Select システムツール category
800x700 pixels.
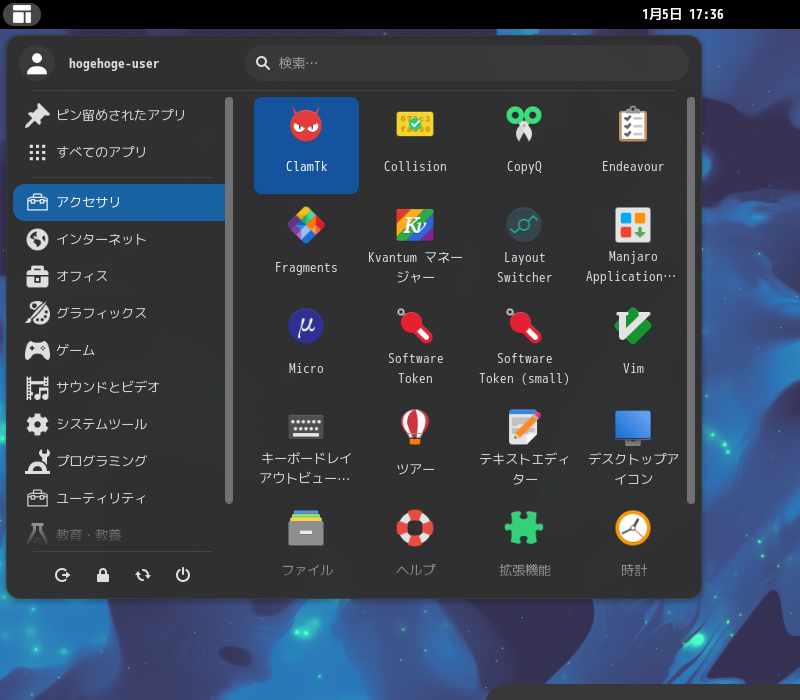(119, 424)
